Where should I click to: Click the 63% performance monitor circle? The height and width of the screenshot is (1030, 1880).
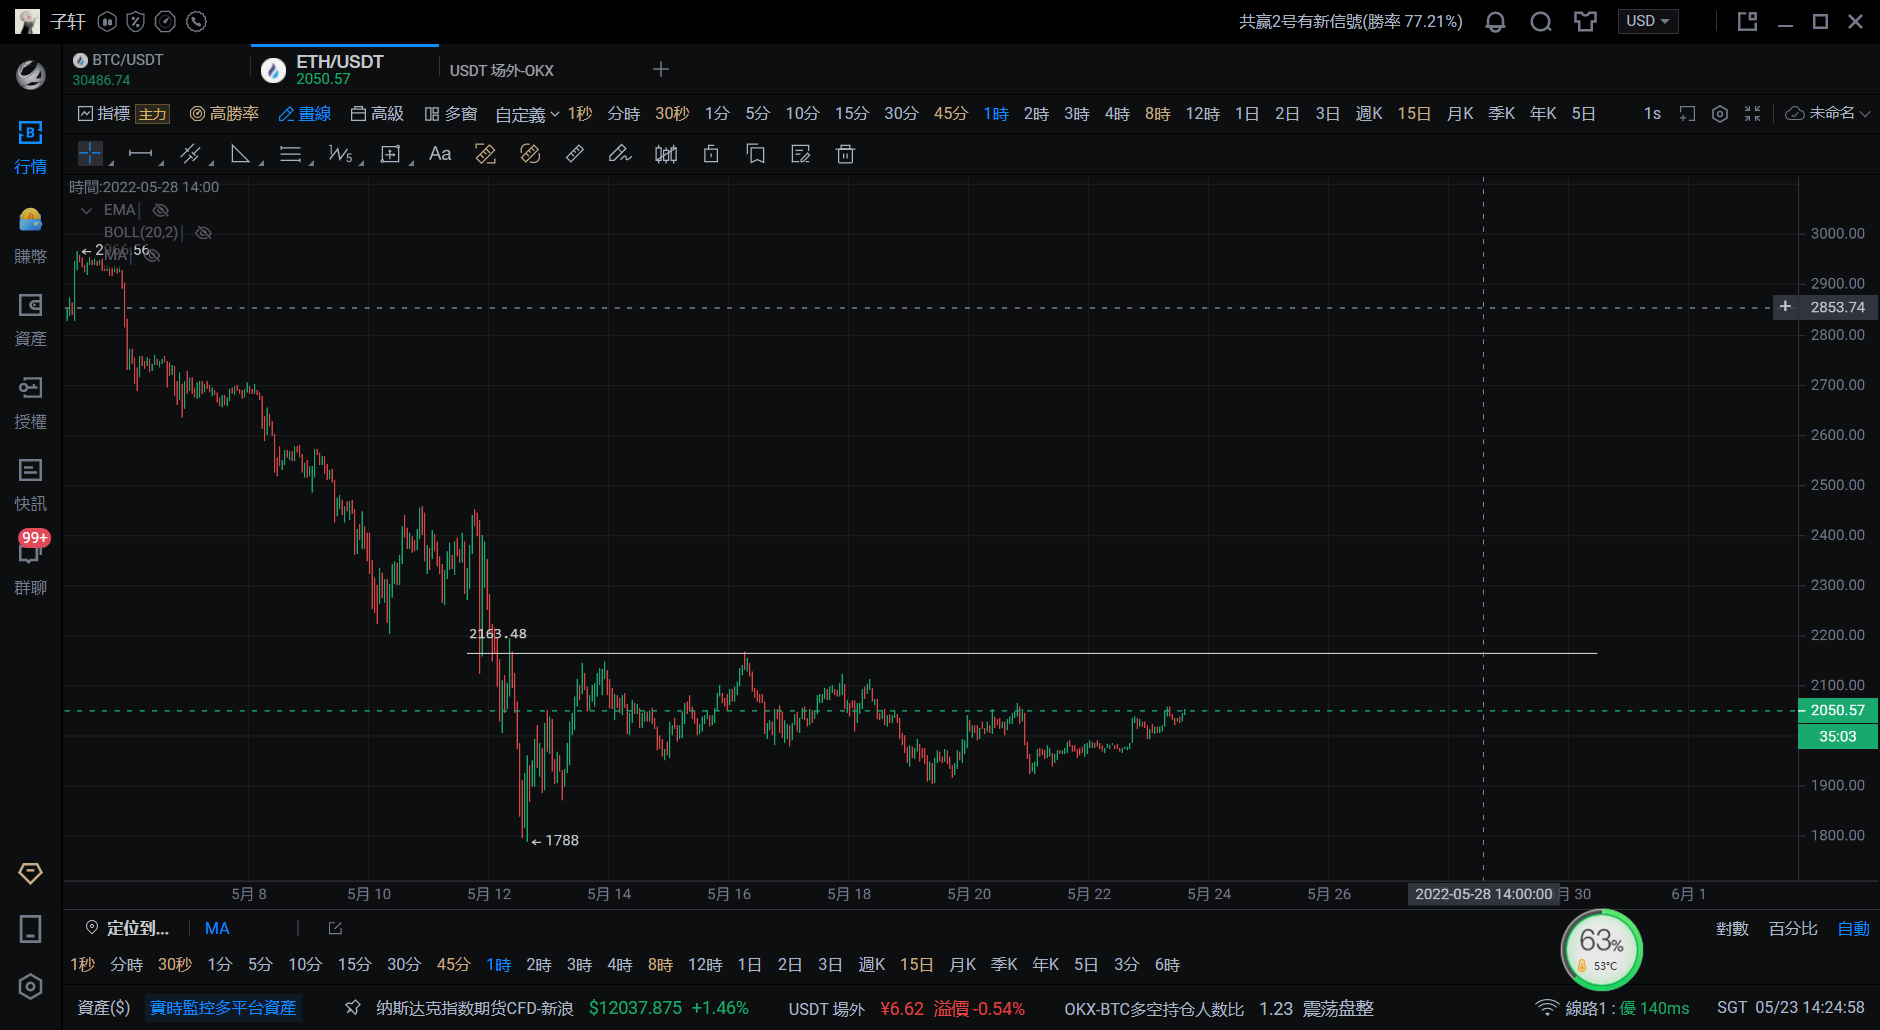pos(1601,949)
